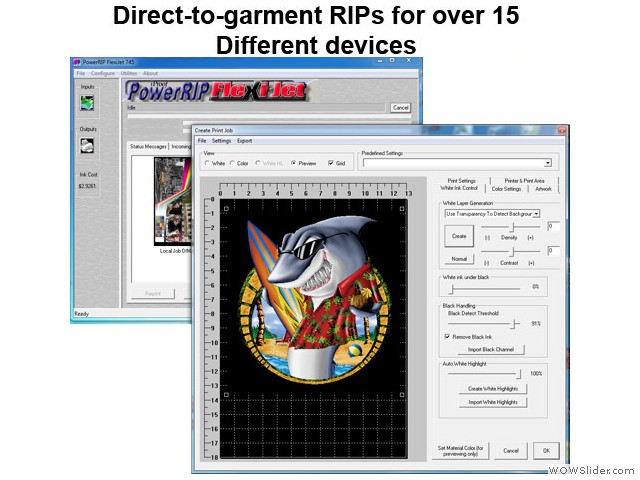Toggle the Grid checkbox
The height and width of the screenshot is (480, 640).
[x=331, y=163]
